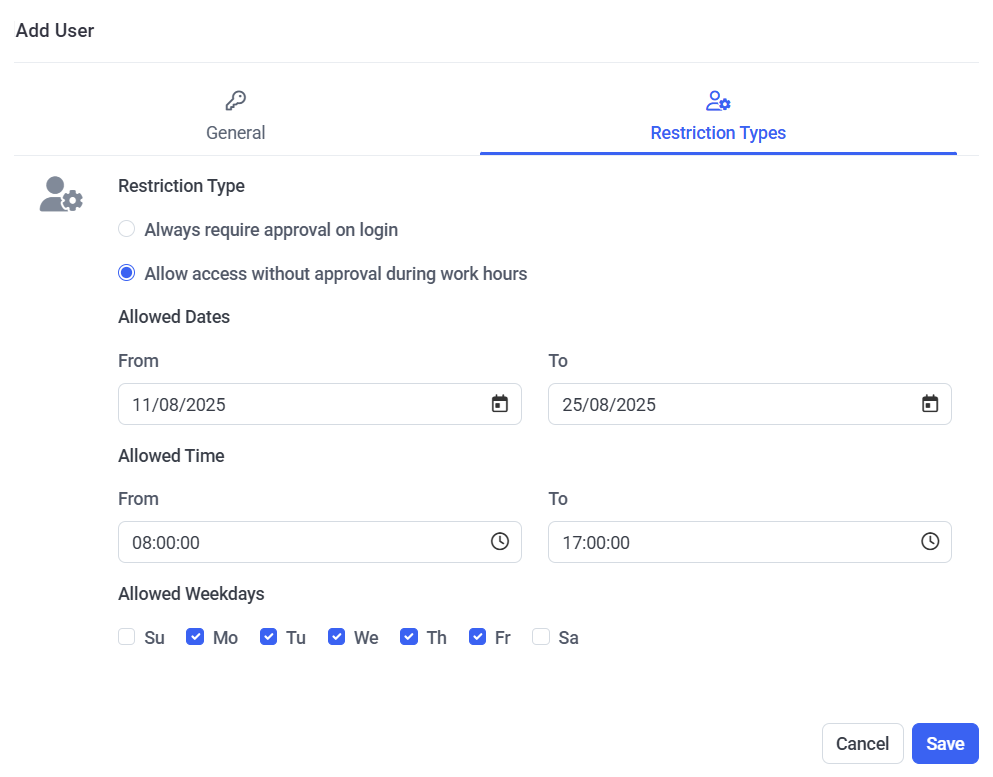Enable the Sa weekday checkbox
The height and width of the screenshot is (777, 993).
coord(541,637)
